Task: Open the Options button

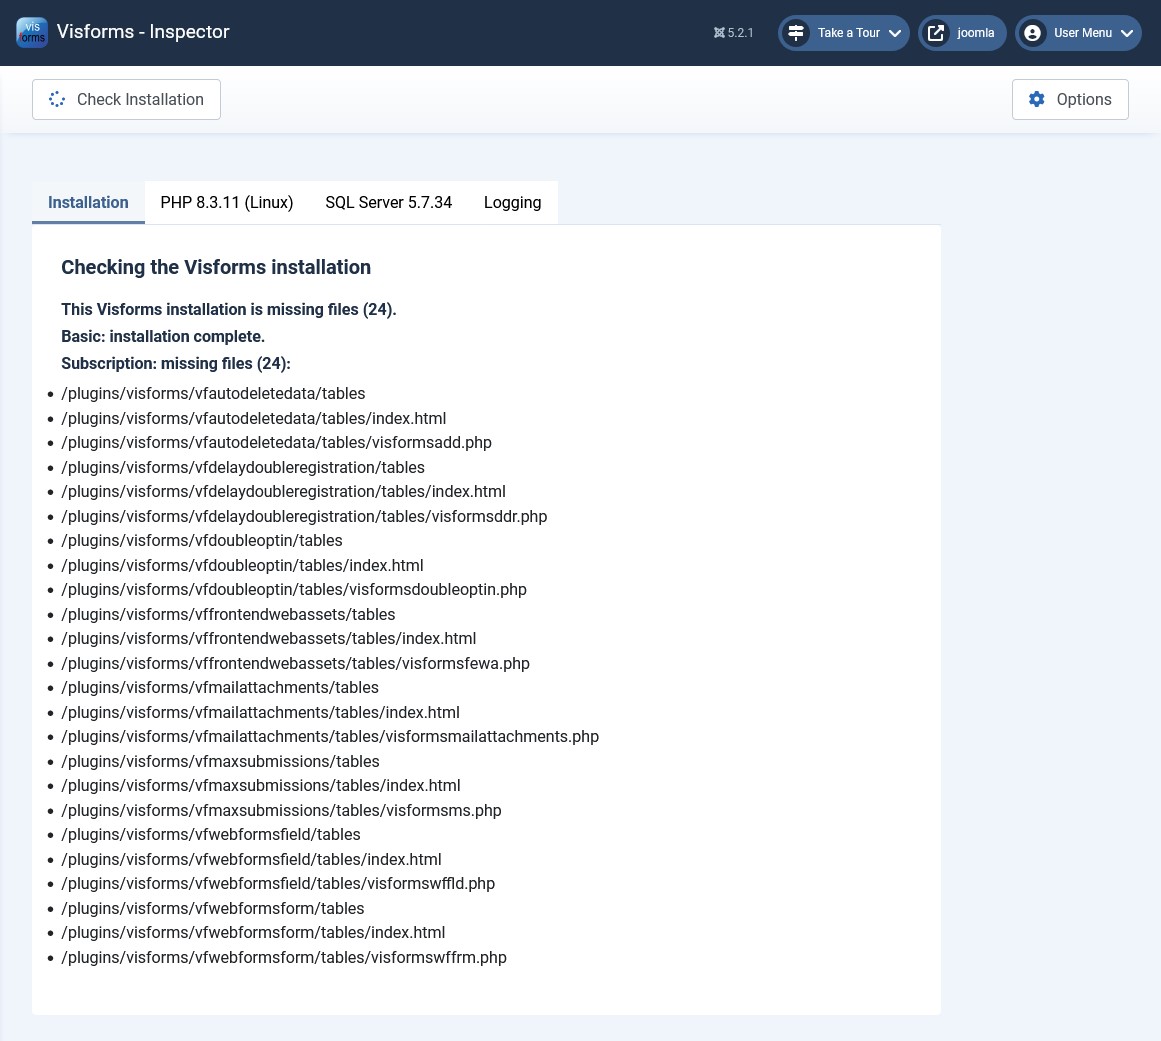Action: tap(1070, 99)
